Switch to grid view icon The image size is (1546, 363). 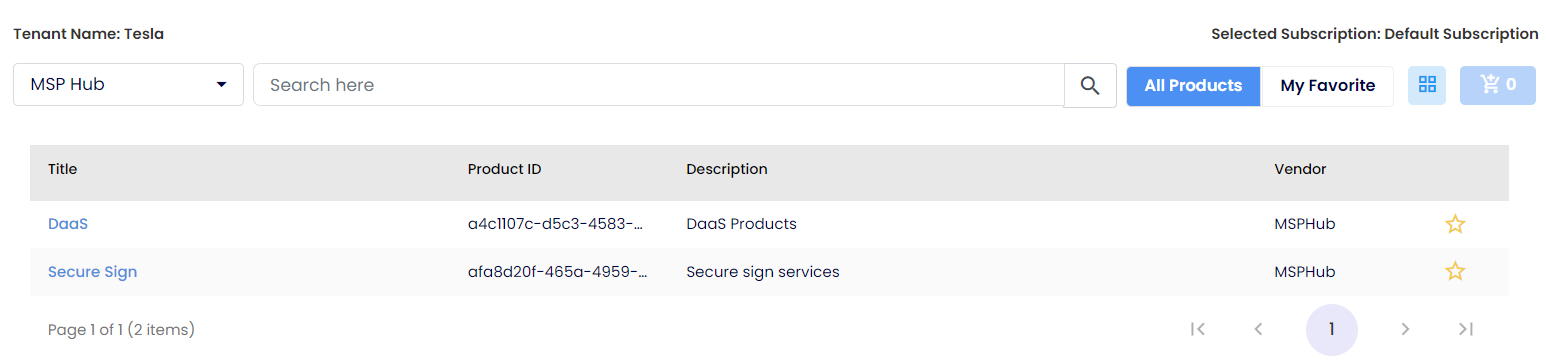(x=1427, y=85)
